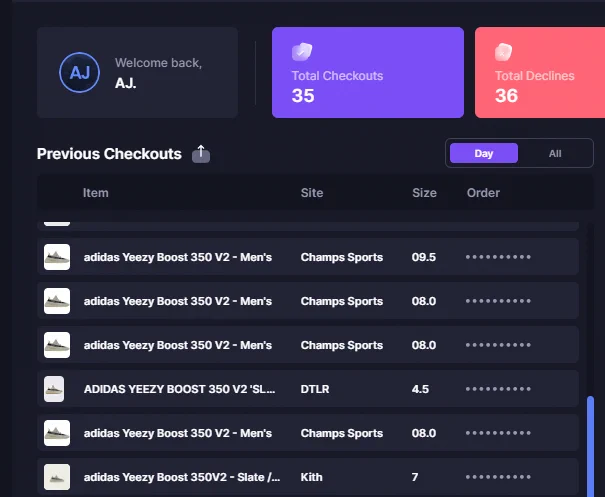605x497 pixels.
Task: Reveal hidden order number in DTLR row
Action: click(498, 389)
